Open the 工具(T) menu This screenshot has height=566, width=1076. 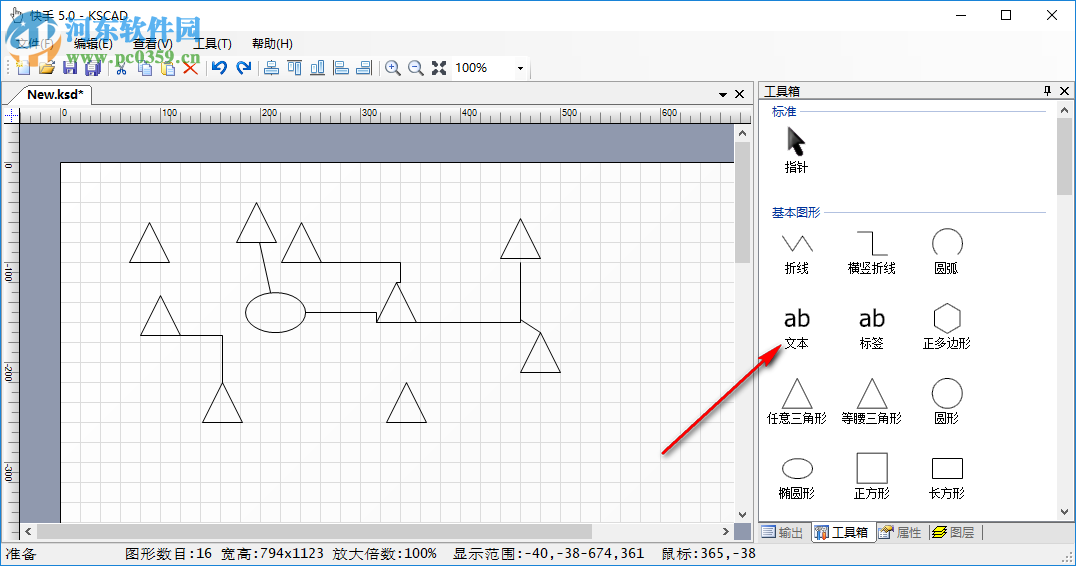(213, 44)
